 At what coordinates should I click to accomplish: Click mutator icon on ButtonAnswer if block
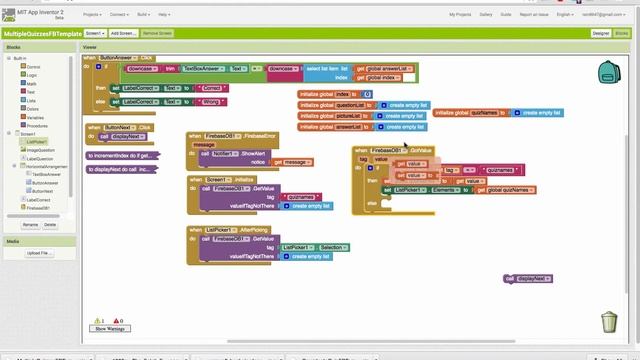98,67
